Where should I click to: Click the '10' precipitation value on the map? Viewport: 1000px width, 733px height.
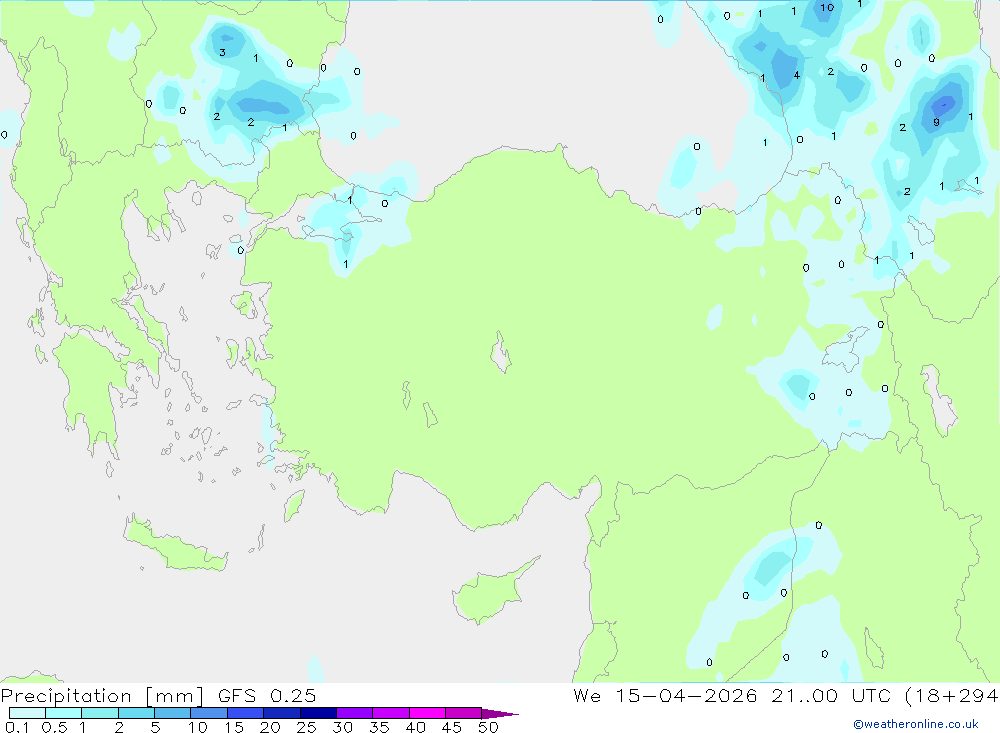pyautogui.click(x=827, y=8)
